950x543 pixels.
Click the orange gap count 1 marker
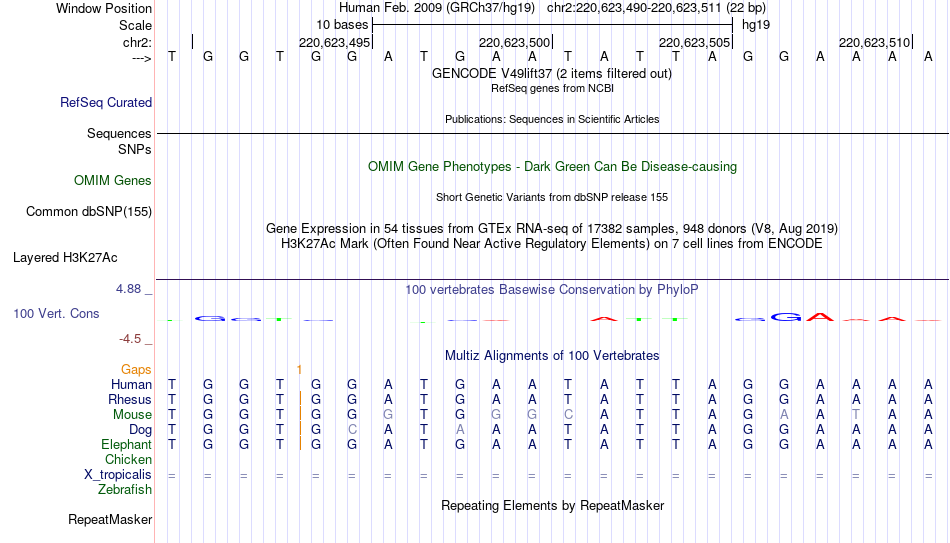tap(299, 370)
